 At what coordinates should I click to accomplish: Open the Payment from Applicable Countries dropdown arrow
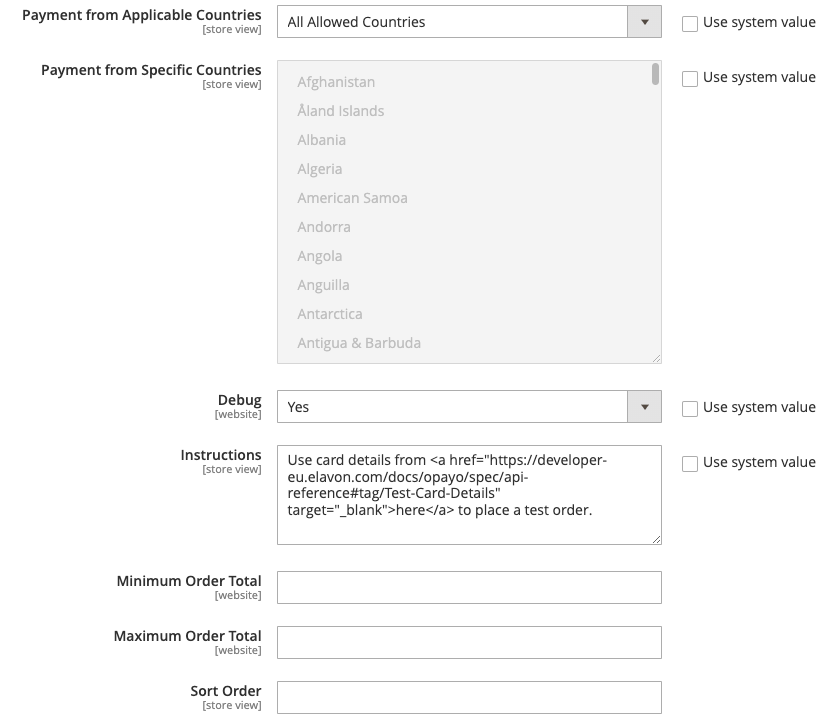[x=644, y=22]
